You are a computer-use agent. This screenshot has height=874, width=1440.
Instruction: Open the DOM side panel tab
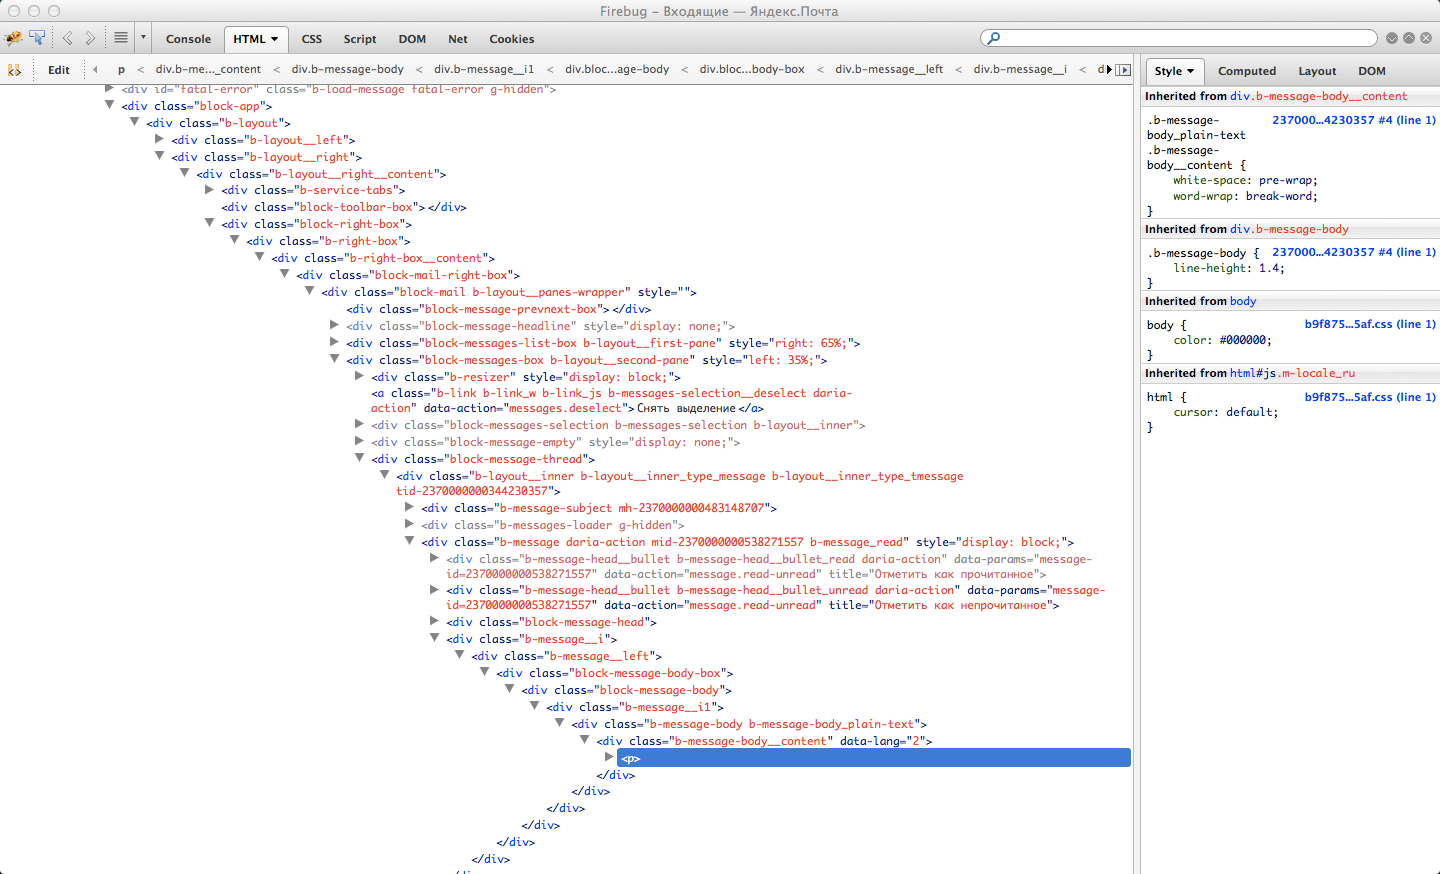point(1372,71)
